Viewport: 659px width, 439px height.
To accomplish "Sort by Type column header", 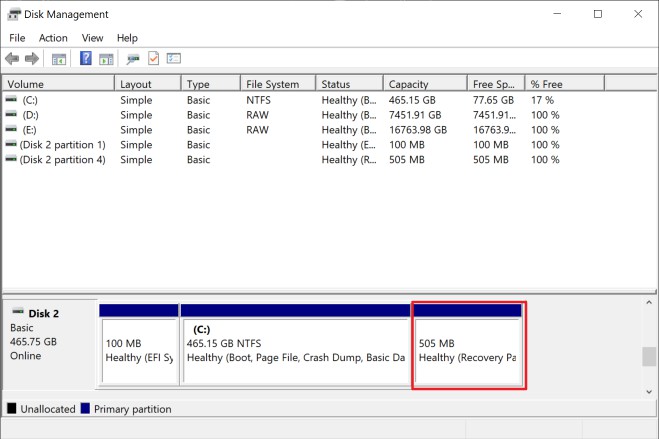I will click(x=211, y=84).
